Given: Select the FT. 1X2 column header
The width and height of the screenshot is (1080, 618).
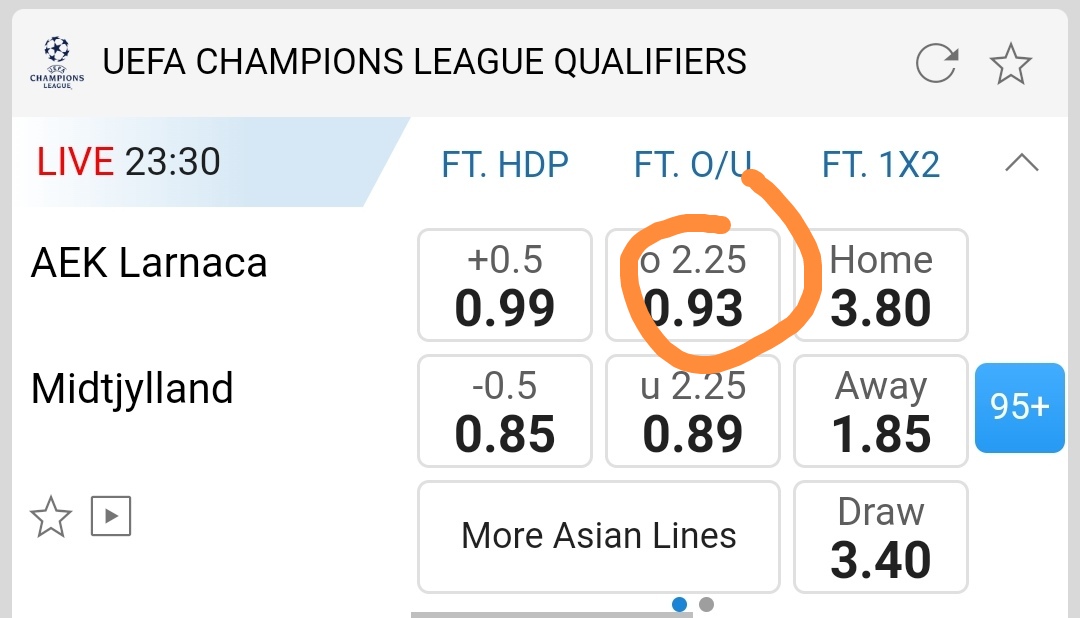Looking at the screenshot, I should pos(881,164).
